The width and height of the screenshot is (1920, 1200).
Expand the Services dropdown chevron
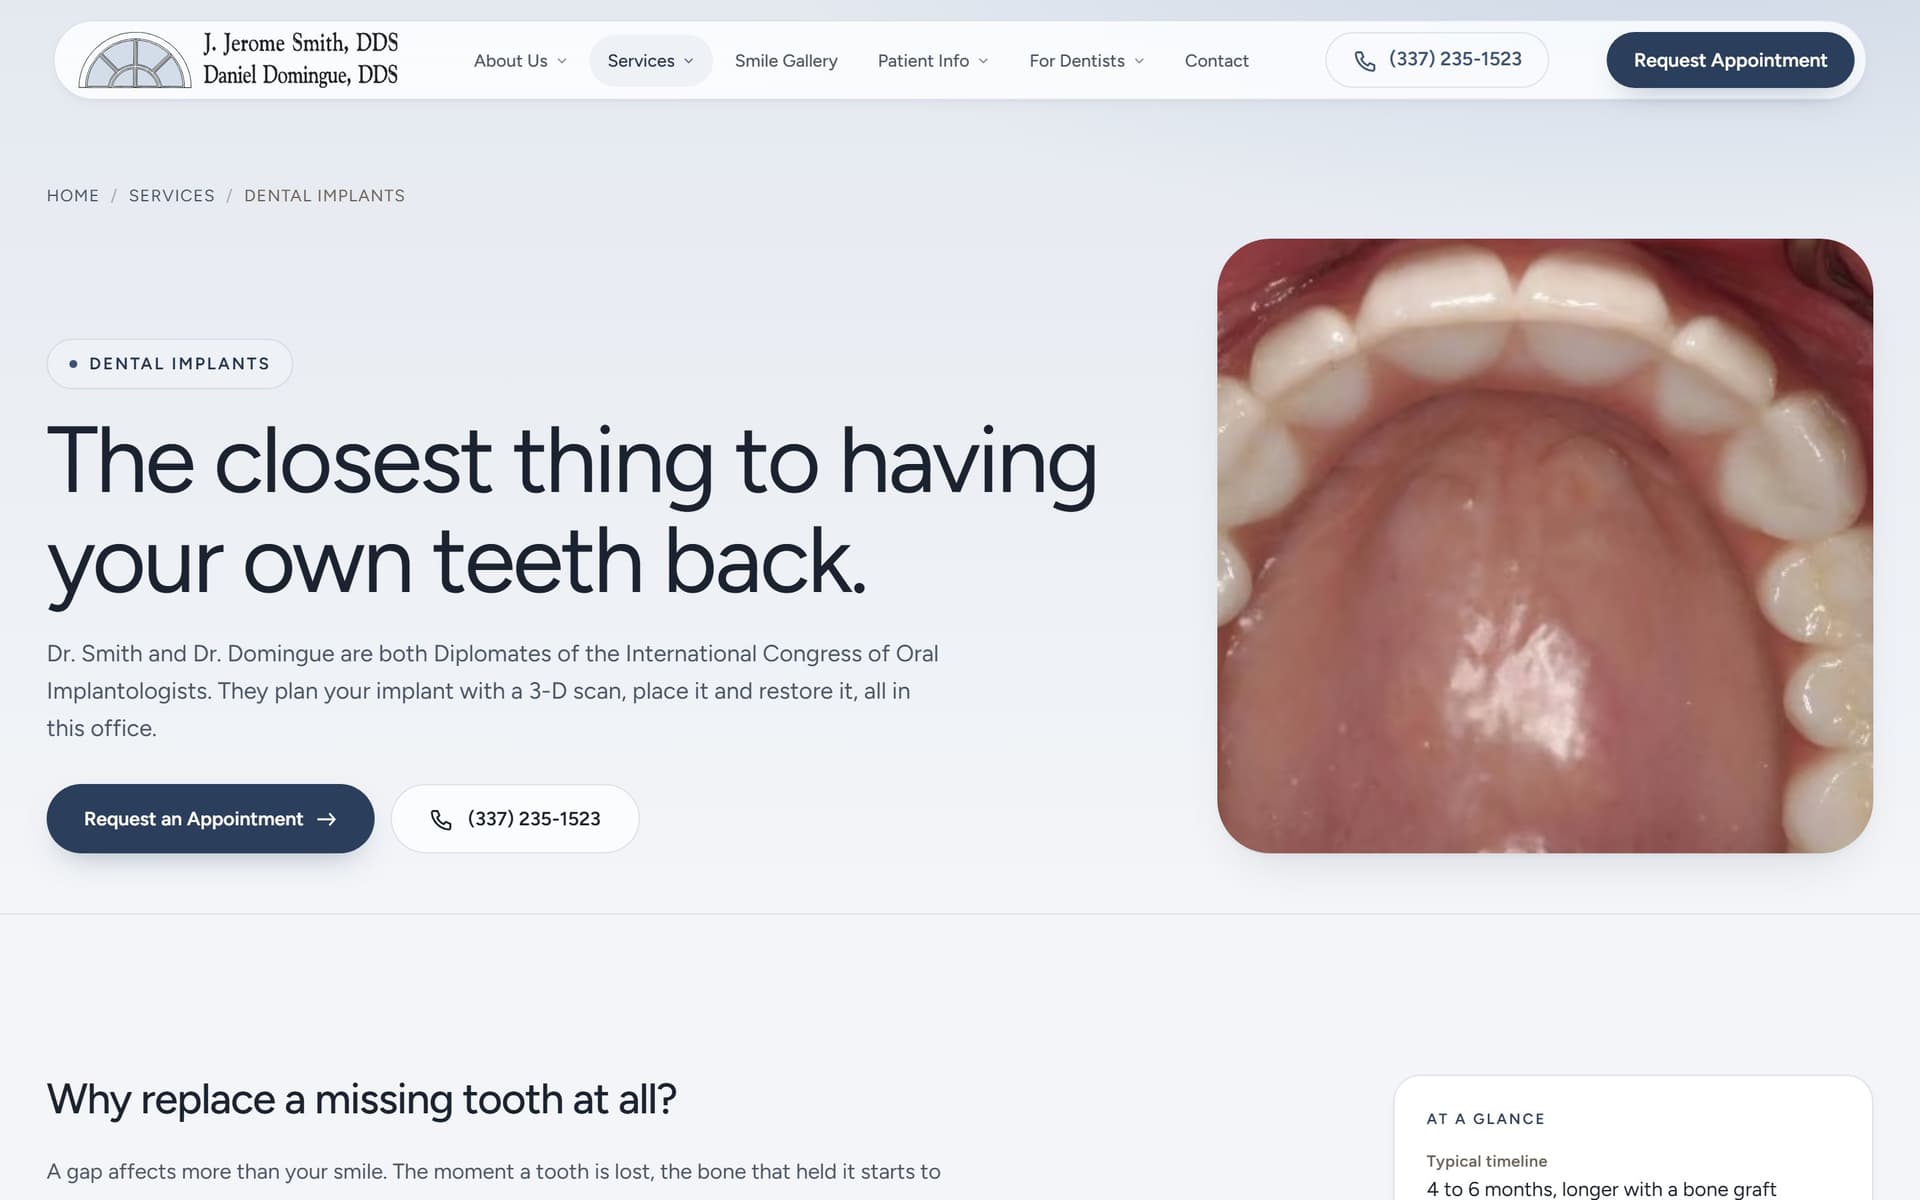coord(688,61)
